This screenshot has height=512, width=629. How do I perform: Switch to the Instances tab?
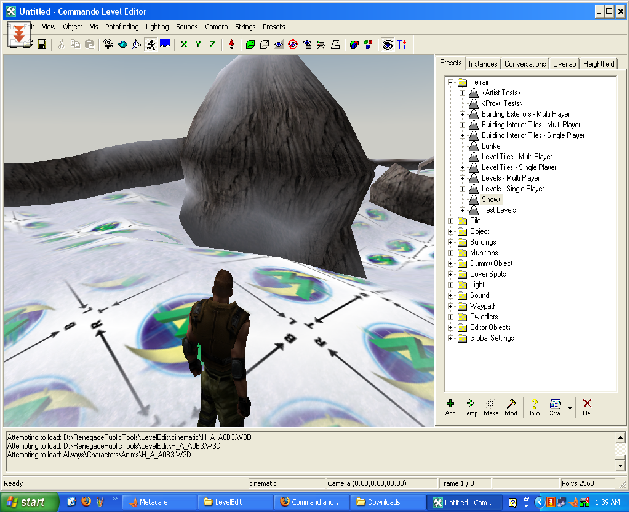(x=482, y=64)
